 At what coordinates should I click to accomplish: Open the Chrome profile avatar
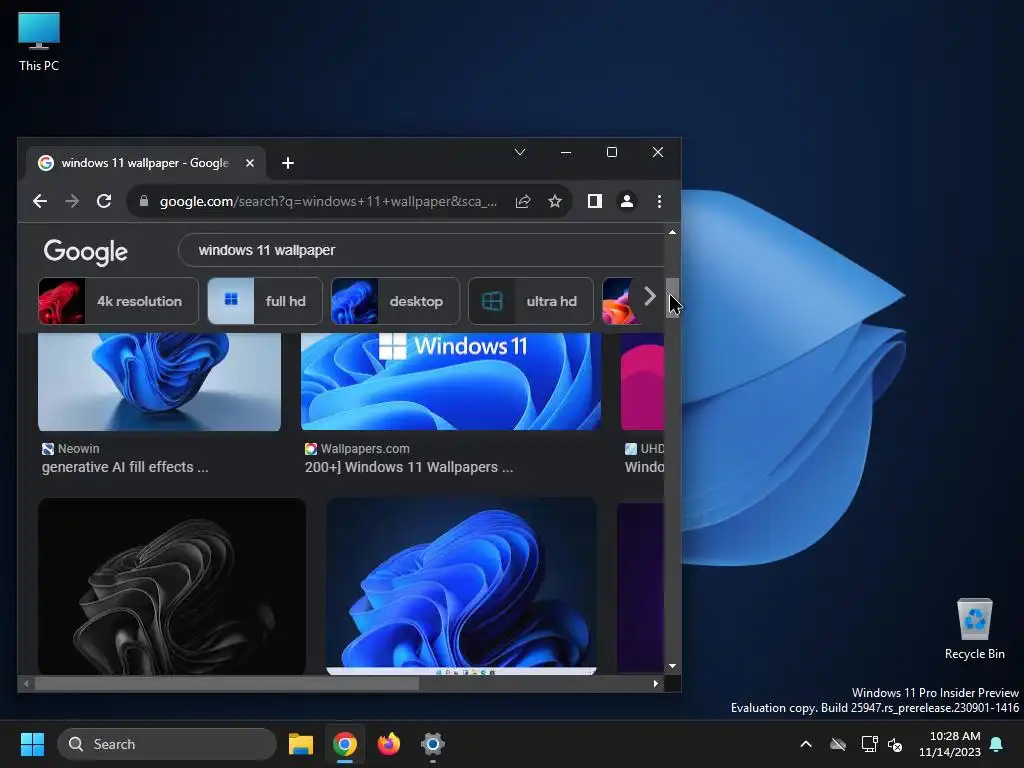pos(626,201)
